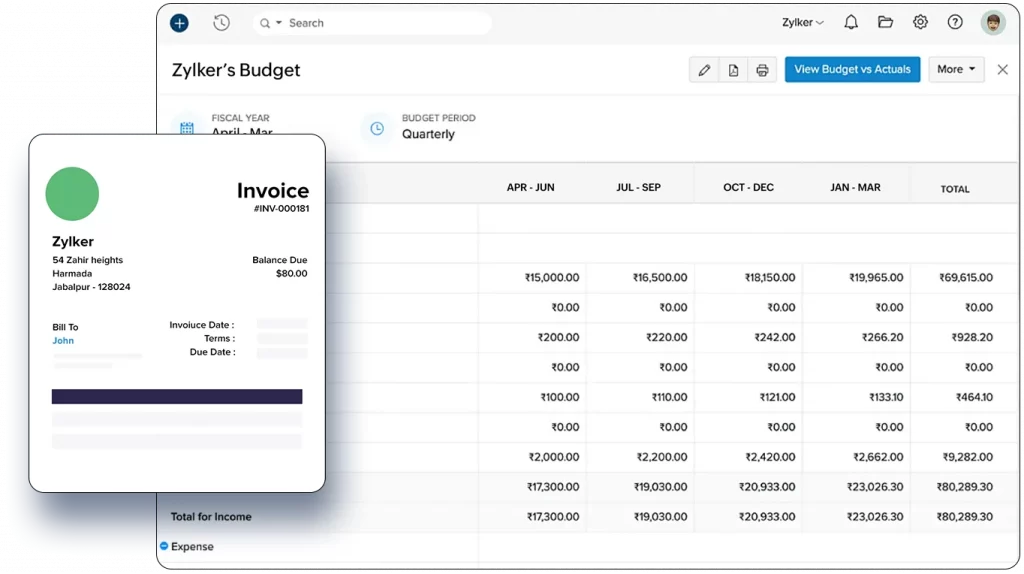Edit the budget with the pencil icon

coord(704,70)
